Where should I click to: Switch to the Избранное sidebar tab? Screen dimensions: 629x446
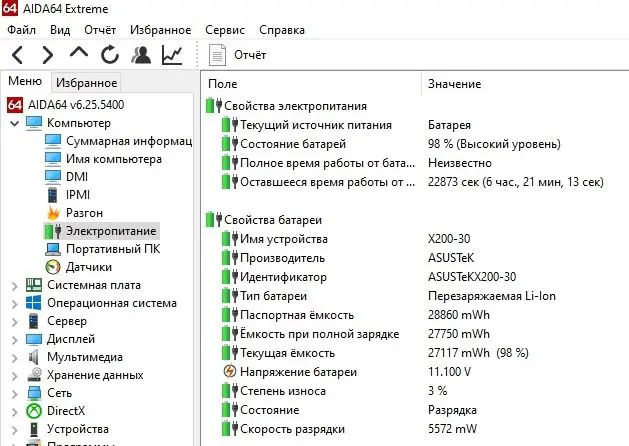86,83
